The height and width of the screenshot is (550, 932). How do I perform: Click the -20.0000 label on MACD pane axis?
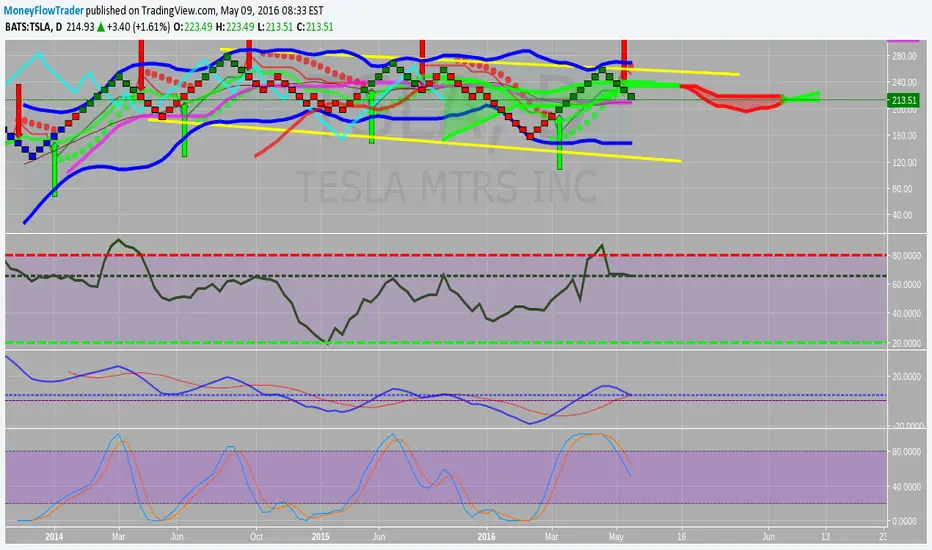click(x=906, y=425)
